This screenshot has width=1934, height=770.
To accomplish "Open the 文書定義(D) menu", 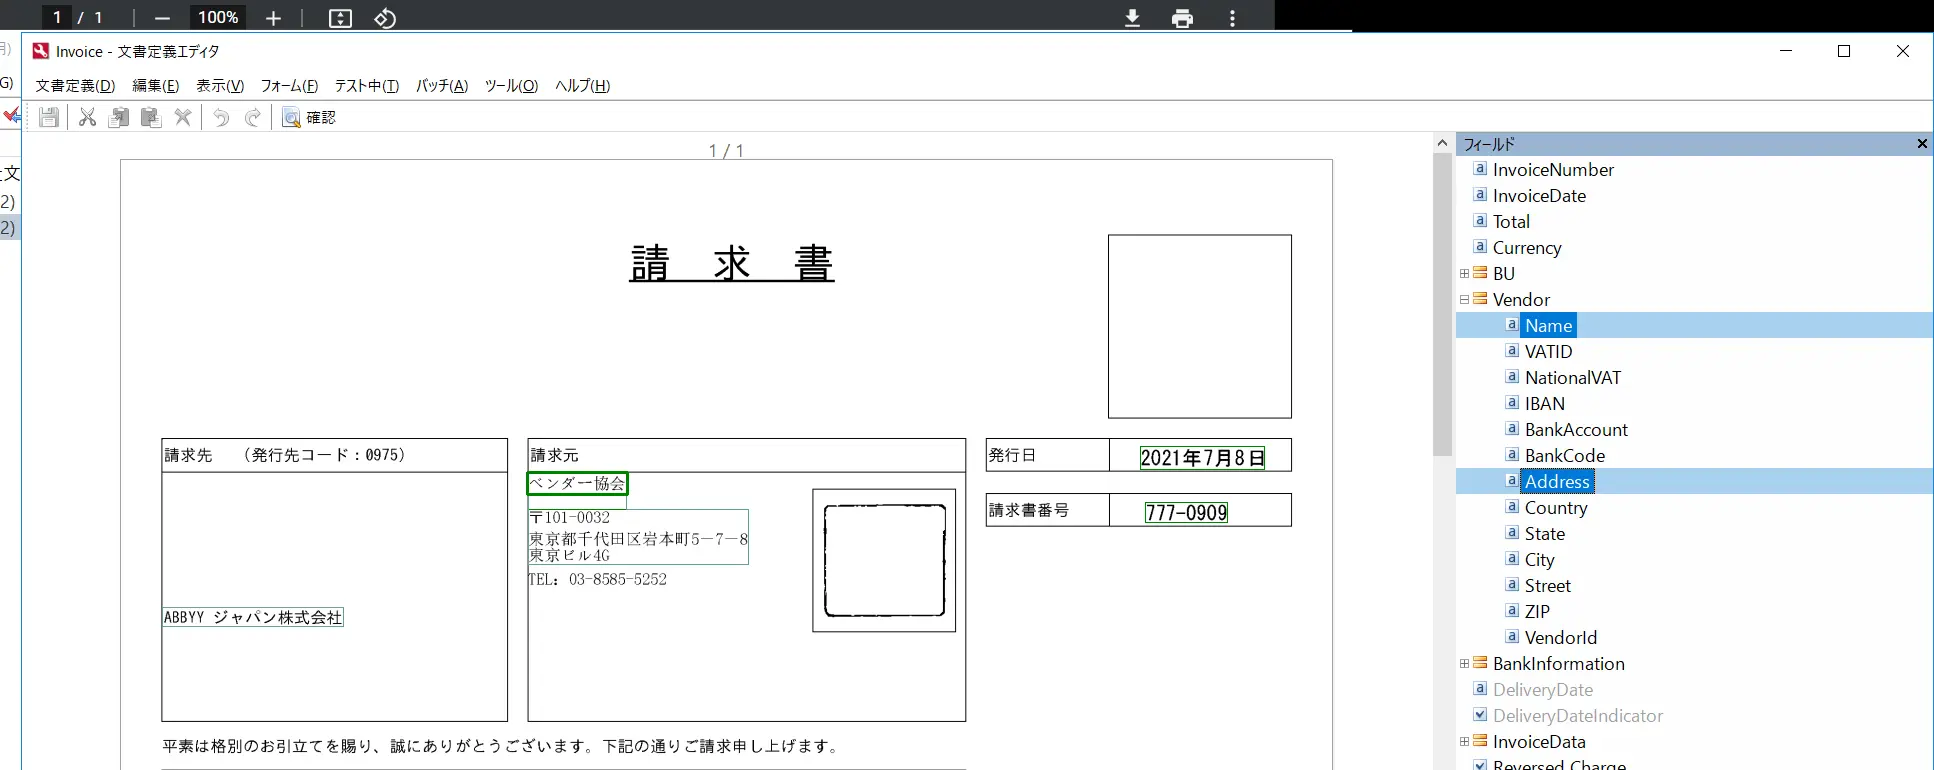I will pos(75,86).
